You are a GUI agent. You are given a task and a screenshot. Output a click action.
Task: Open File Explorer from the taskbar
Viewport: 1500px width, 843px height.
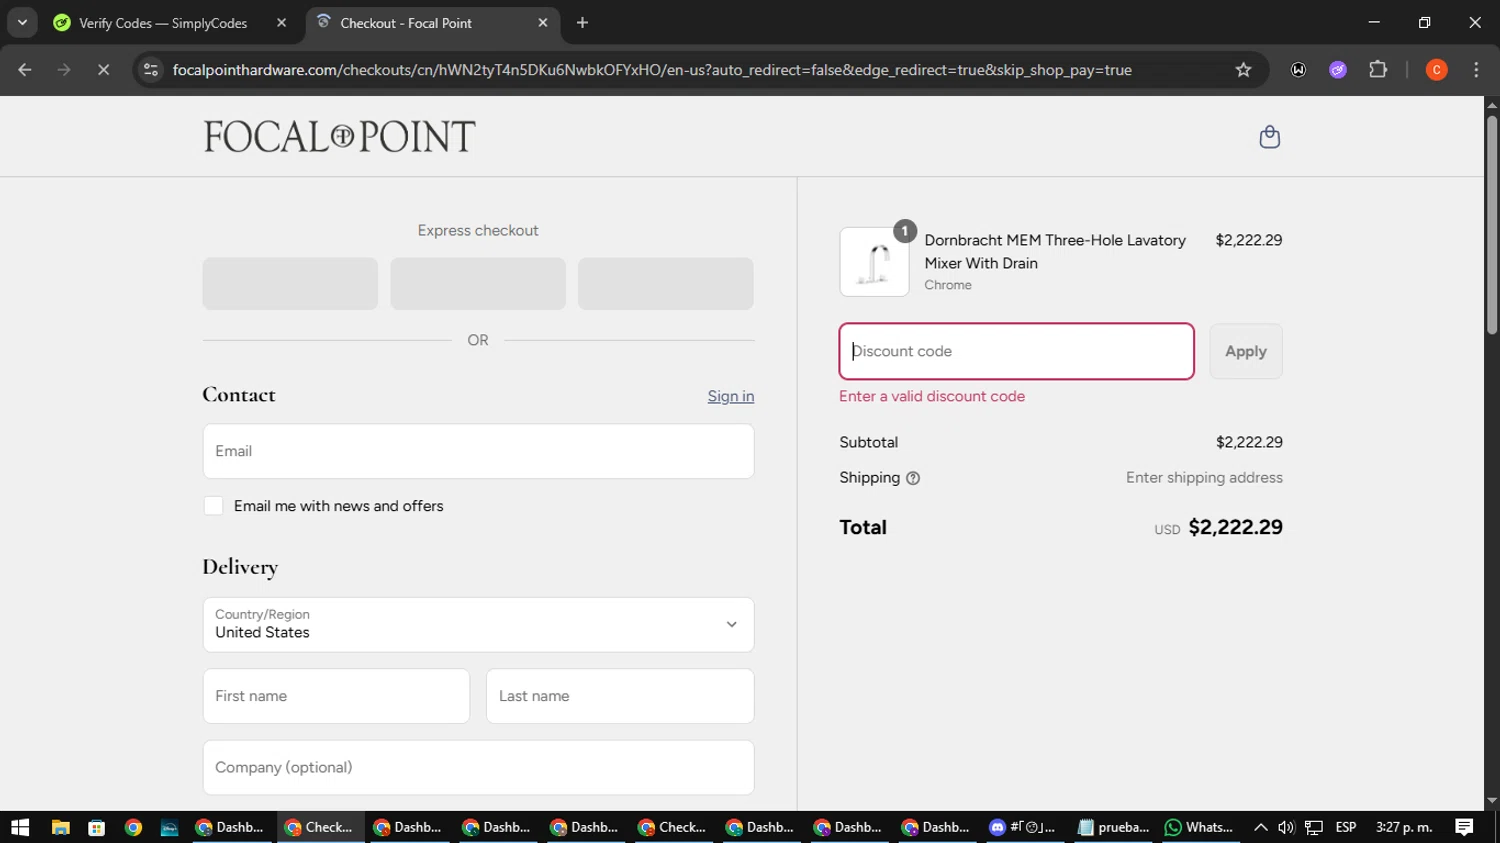coord(60,827)
